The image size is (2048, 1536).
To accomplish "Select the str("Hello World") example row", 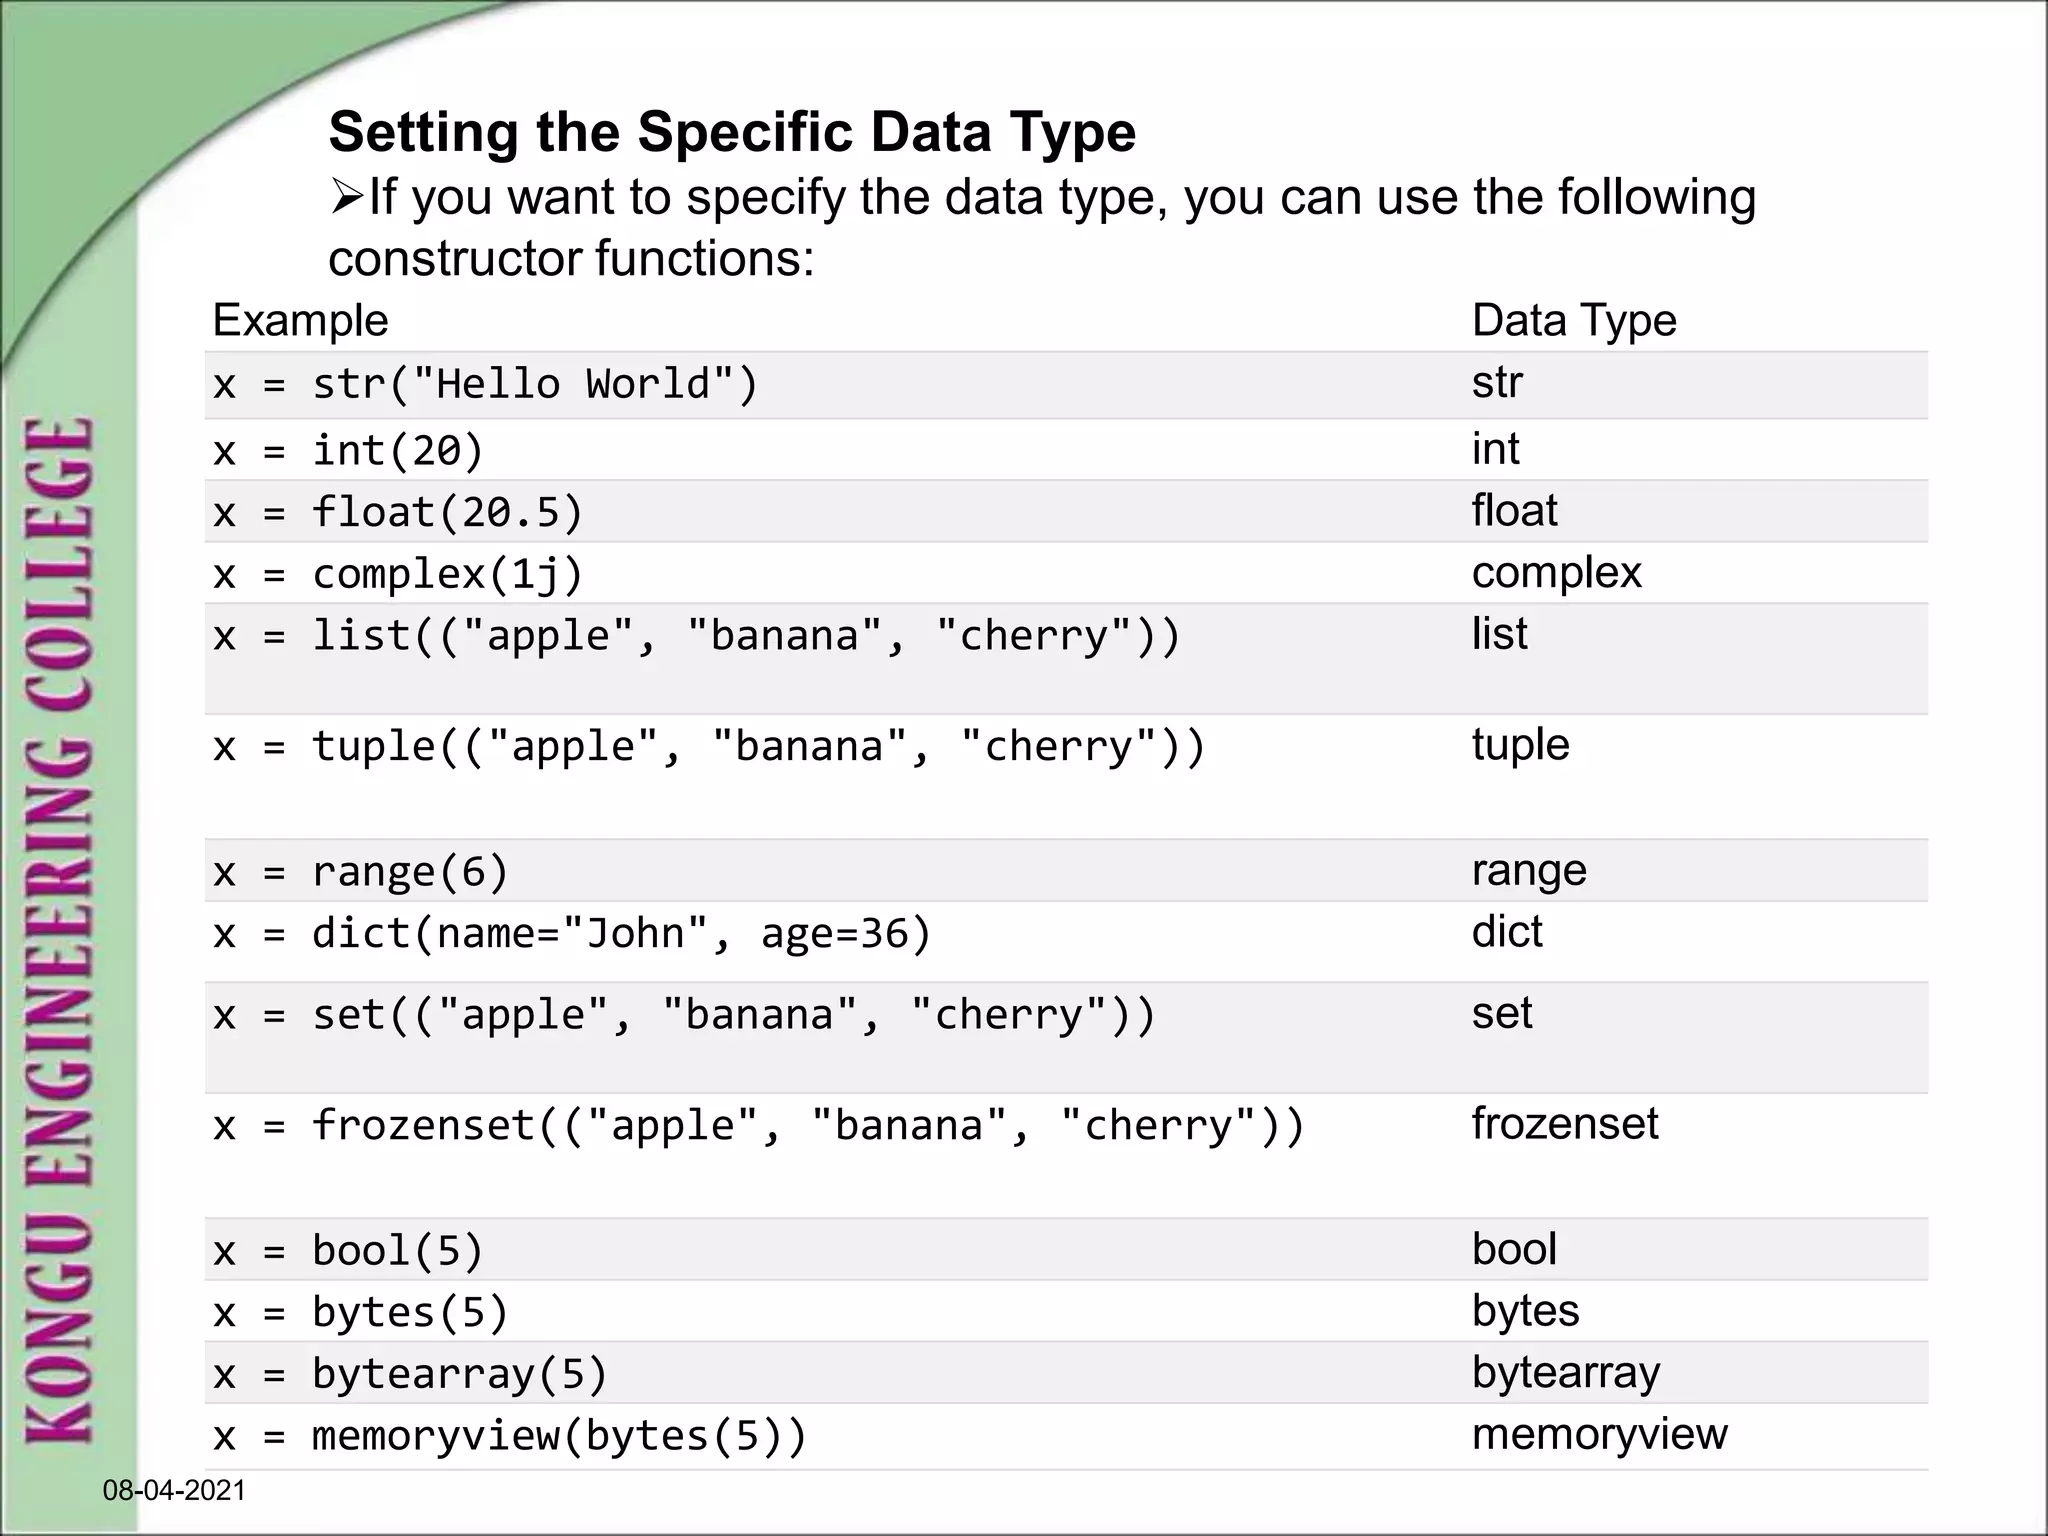I will coord(486,385).
